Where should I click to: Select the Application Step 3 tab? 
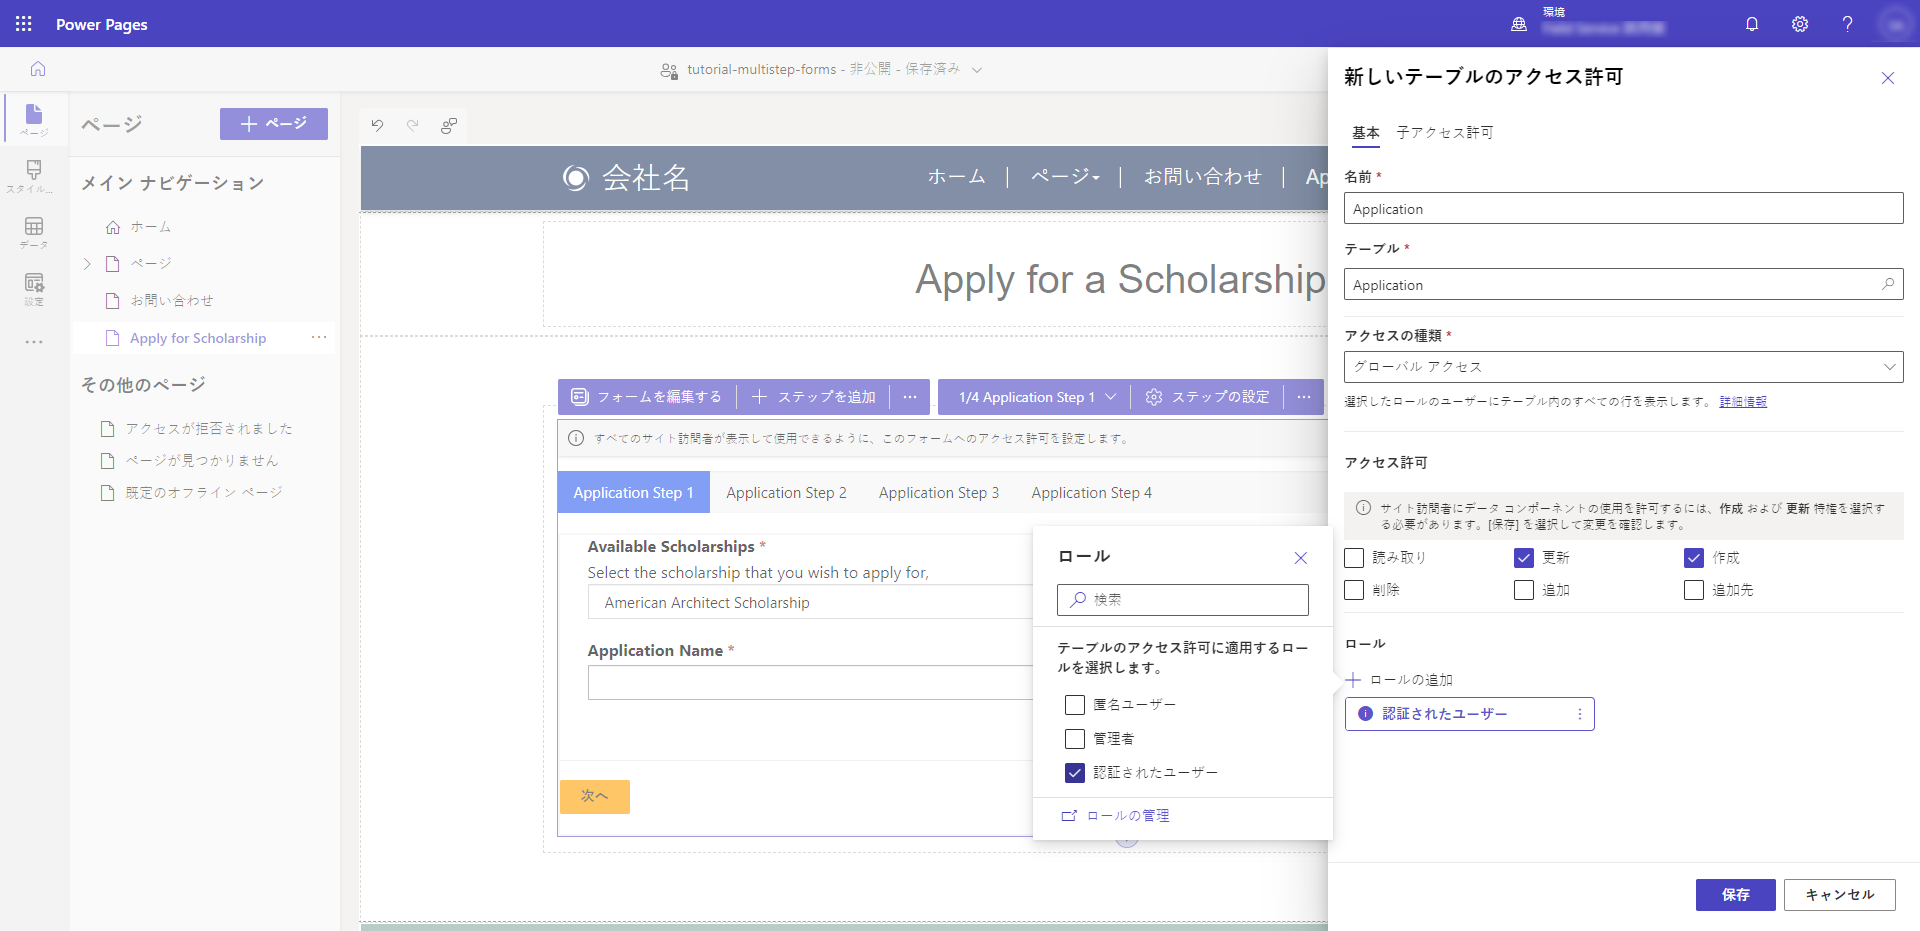(938, 492)
